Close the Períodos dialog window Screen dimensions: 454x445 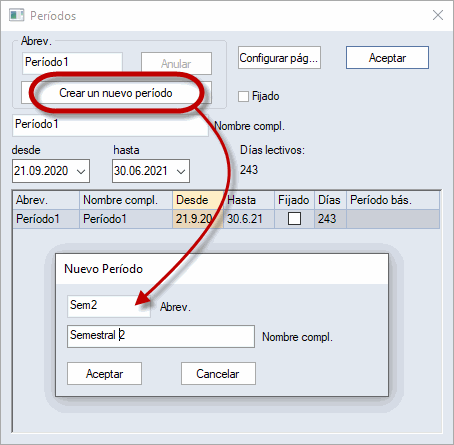(438, 15)
